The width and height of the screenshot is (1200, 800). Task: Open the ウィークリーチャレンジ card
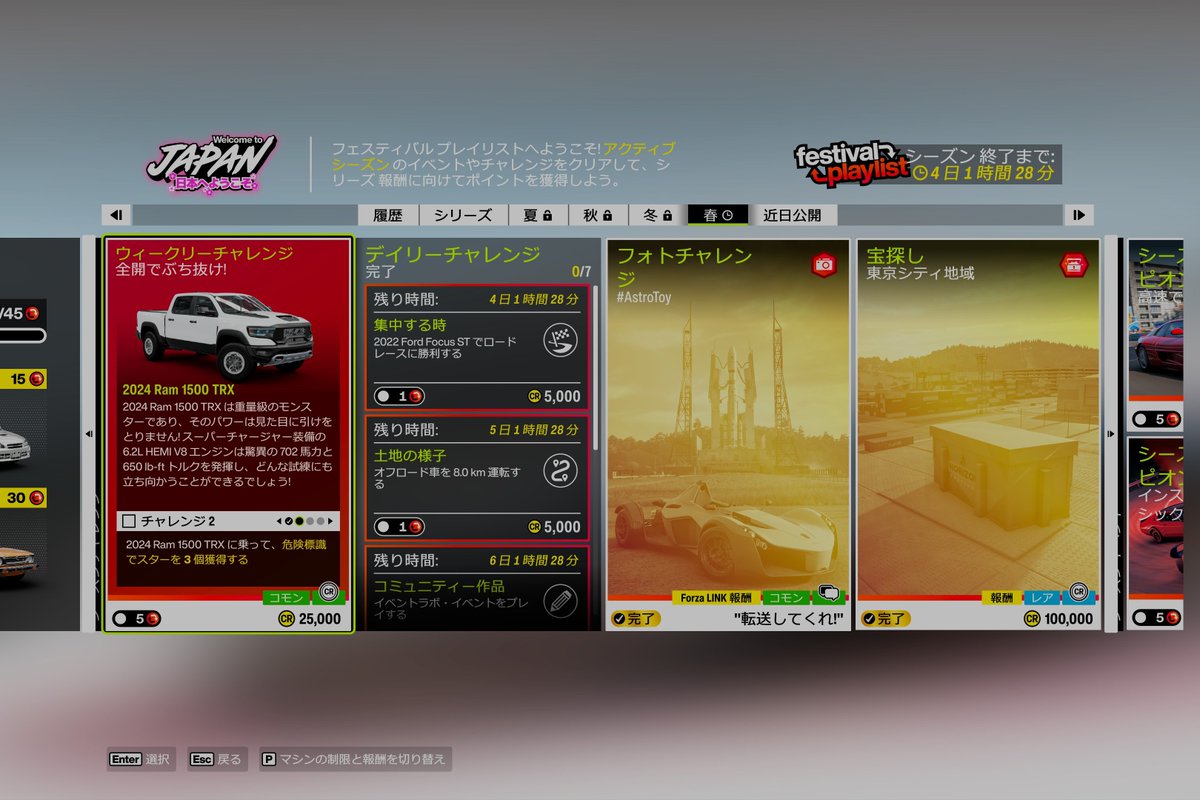[229, 434]
